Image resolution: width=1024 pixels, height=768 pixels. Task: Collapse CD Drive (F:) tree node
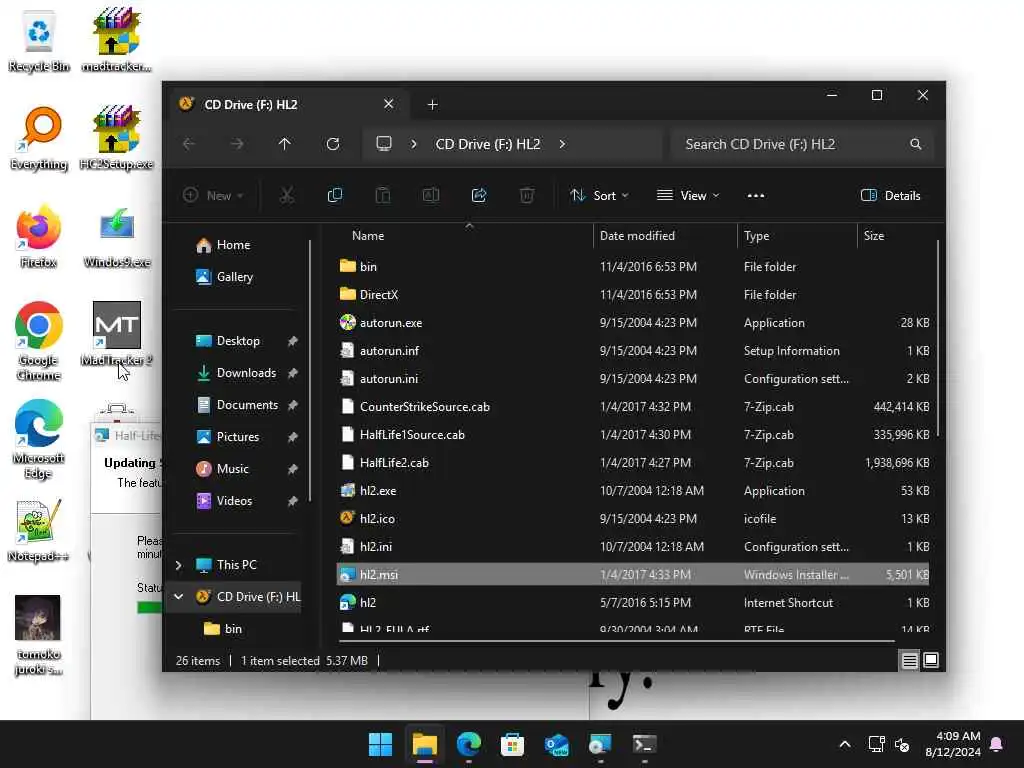tap(178, 597)
